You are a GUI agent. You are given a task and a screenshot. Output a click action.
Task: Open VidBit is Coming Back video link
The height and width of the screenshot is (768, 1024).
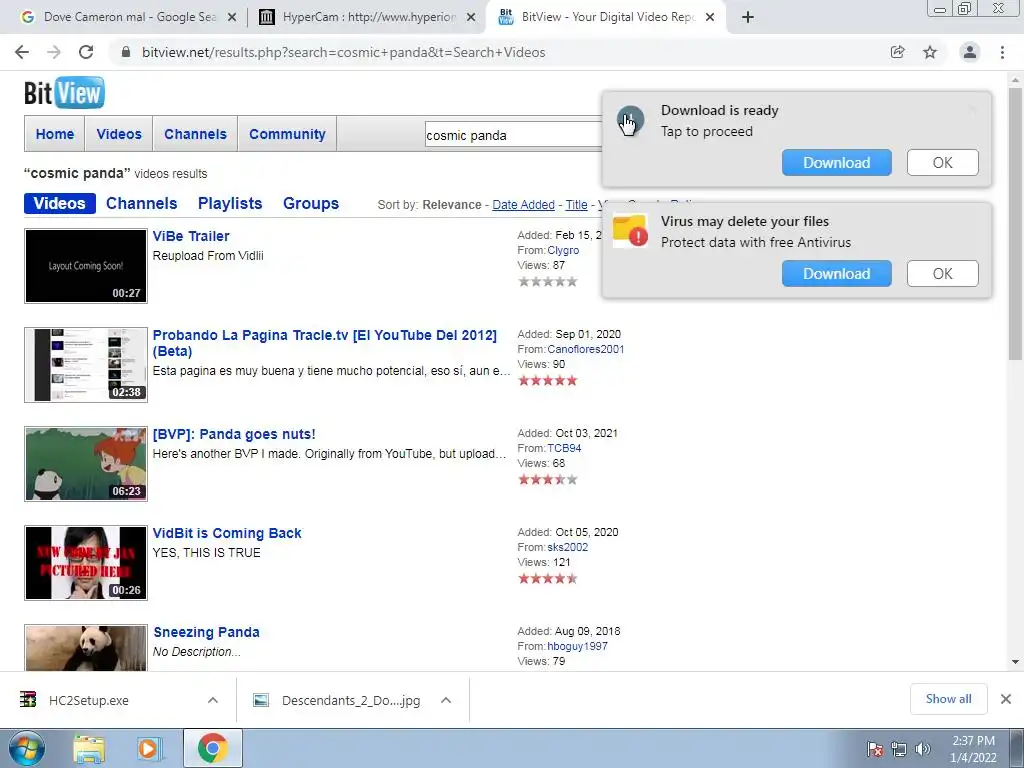227,533
